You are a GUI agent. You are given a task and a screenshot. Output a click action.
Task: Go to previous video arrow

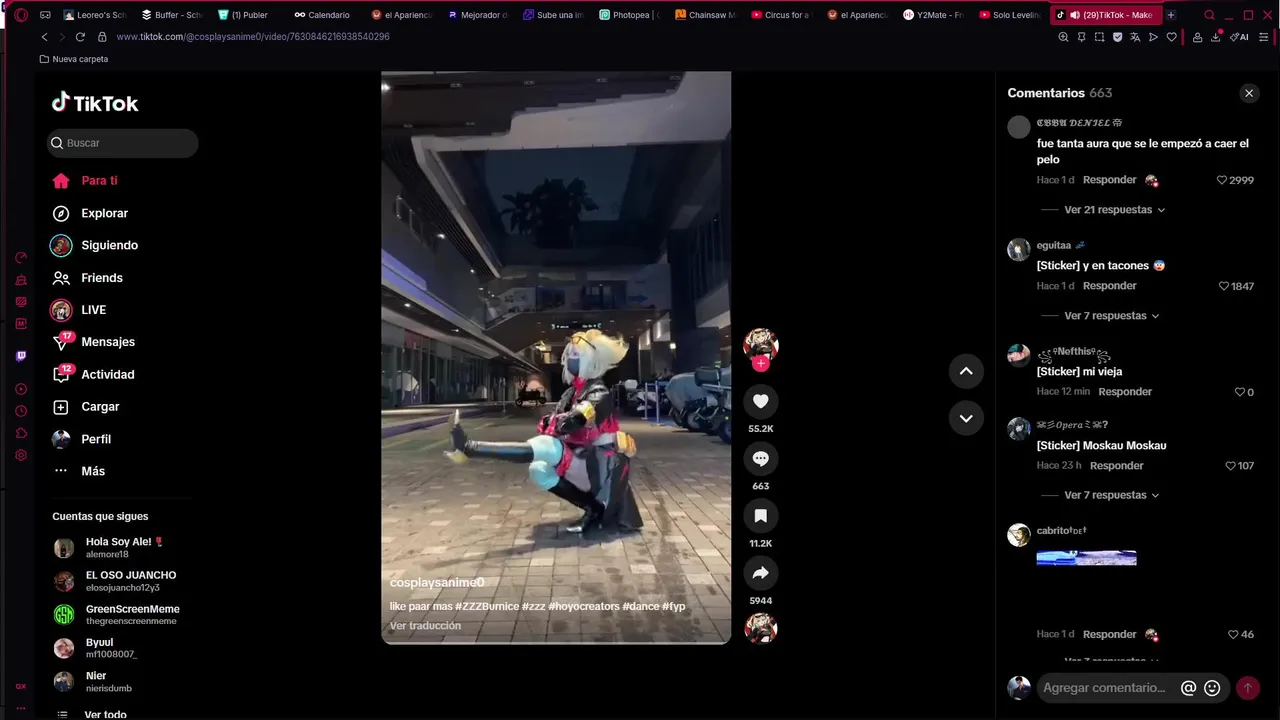point(966,371)
